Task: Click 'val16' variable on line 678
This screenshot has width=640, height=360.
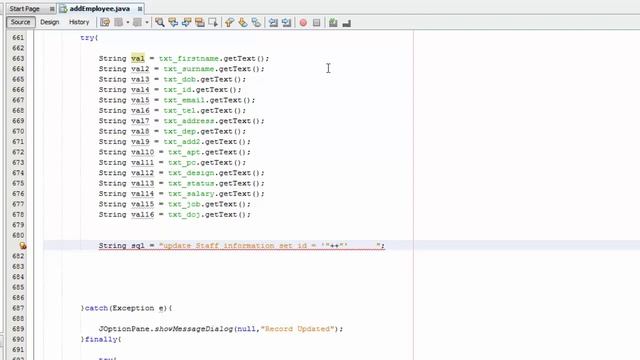Action: pyautogui.click(x=142, y=215)
